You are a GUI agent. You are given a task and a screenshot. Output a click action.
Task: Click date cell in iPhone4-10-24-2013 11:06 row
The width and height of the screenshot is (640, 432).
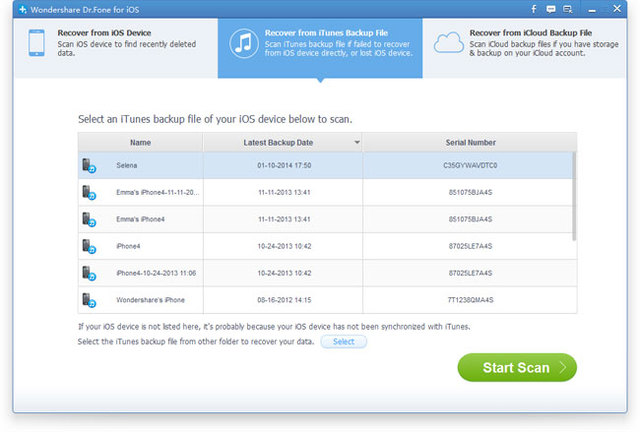(x=284, y=273)
